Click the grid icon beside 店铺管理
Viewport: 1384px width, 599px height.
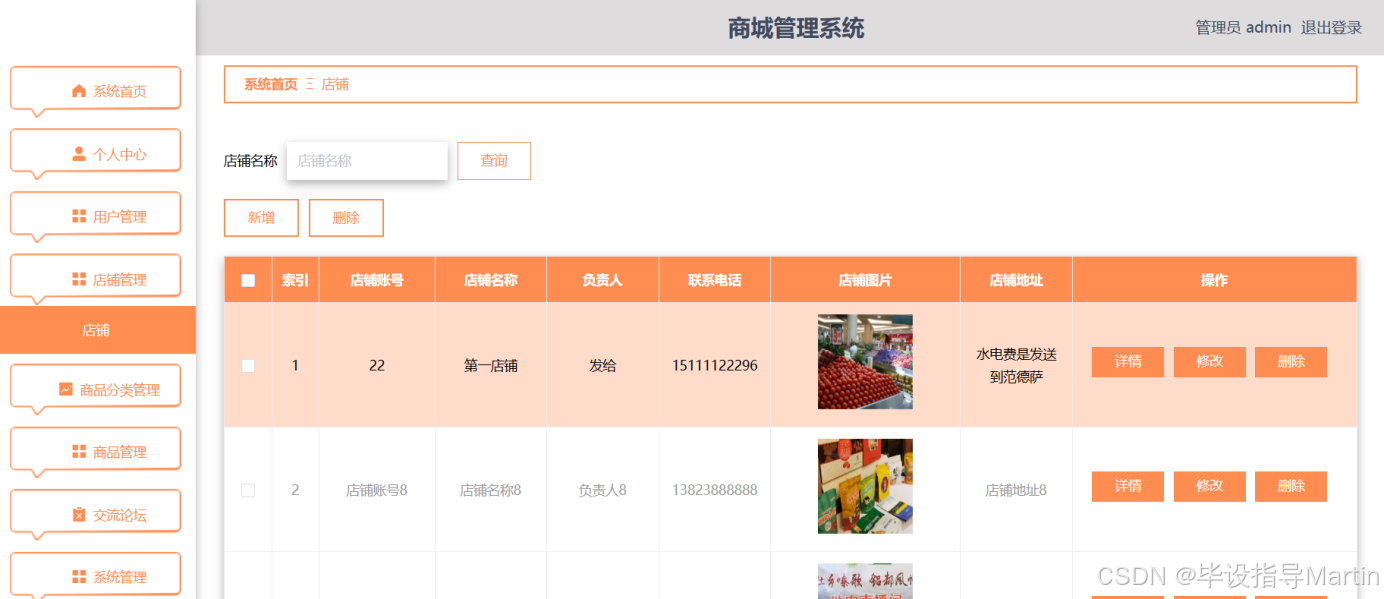tap(79, 279)
